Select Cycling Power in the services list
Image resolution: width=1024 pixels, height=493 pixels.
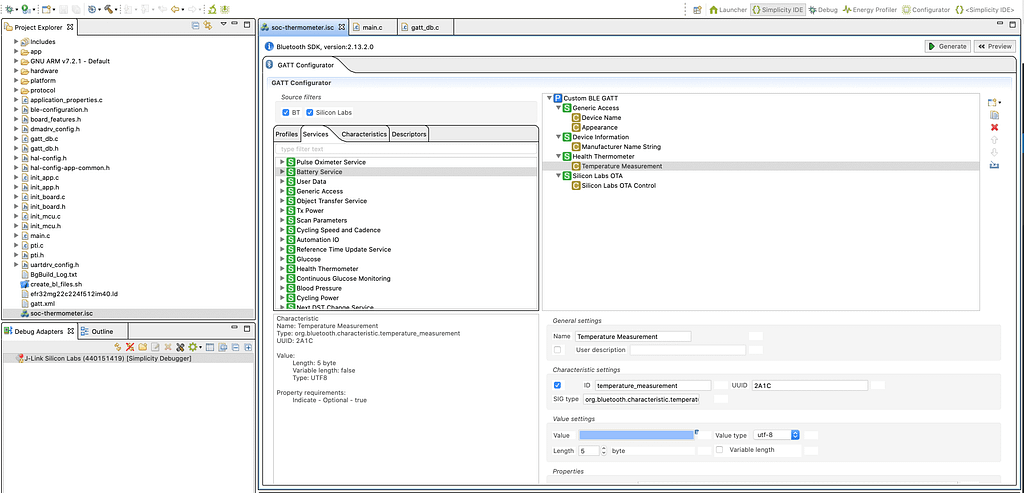[x=317, y=298]
